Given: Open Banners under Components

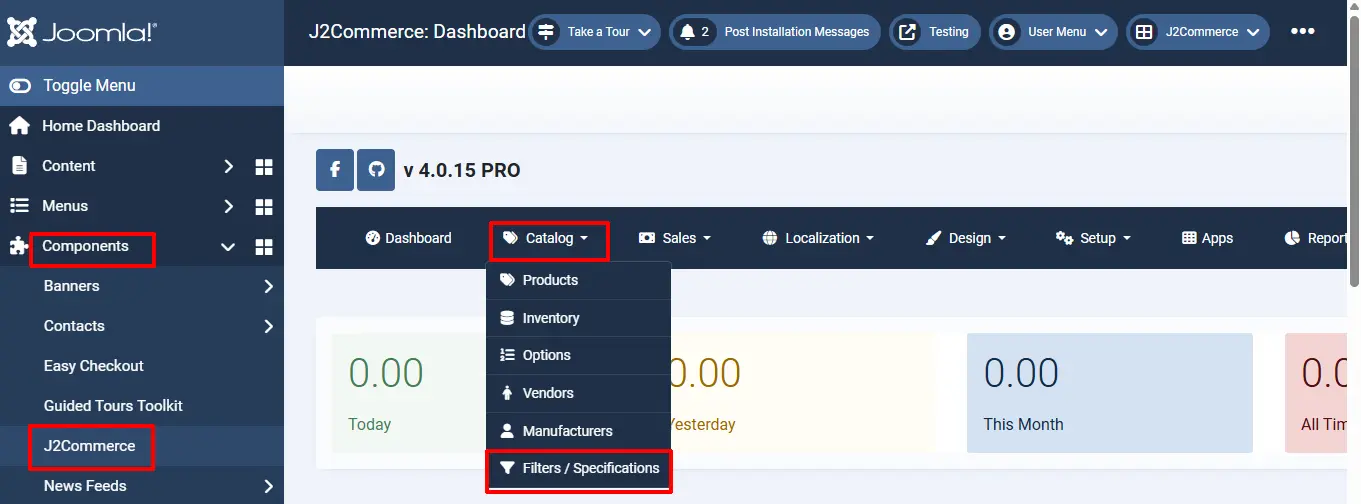Looking at the screenshot, I should click(71, 286).
